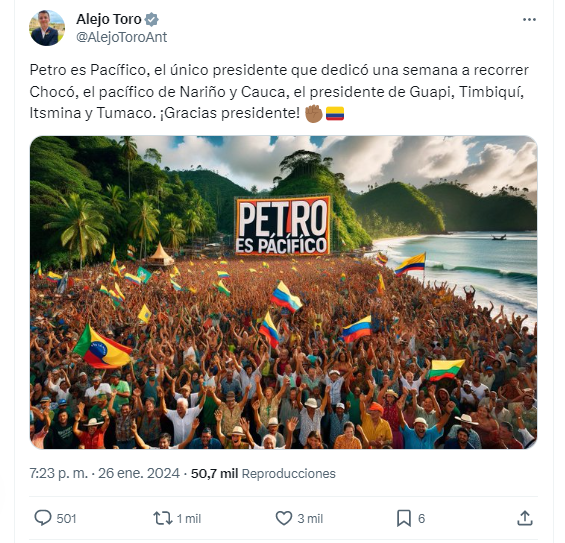565x543 pixels.
Task: Click the 1 mil retweet count
Action: [x=188, y=518]
